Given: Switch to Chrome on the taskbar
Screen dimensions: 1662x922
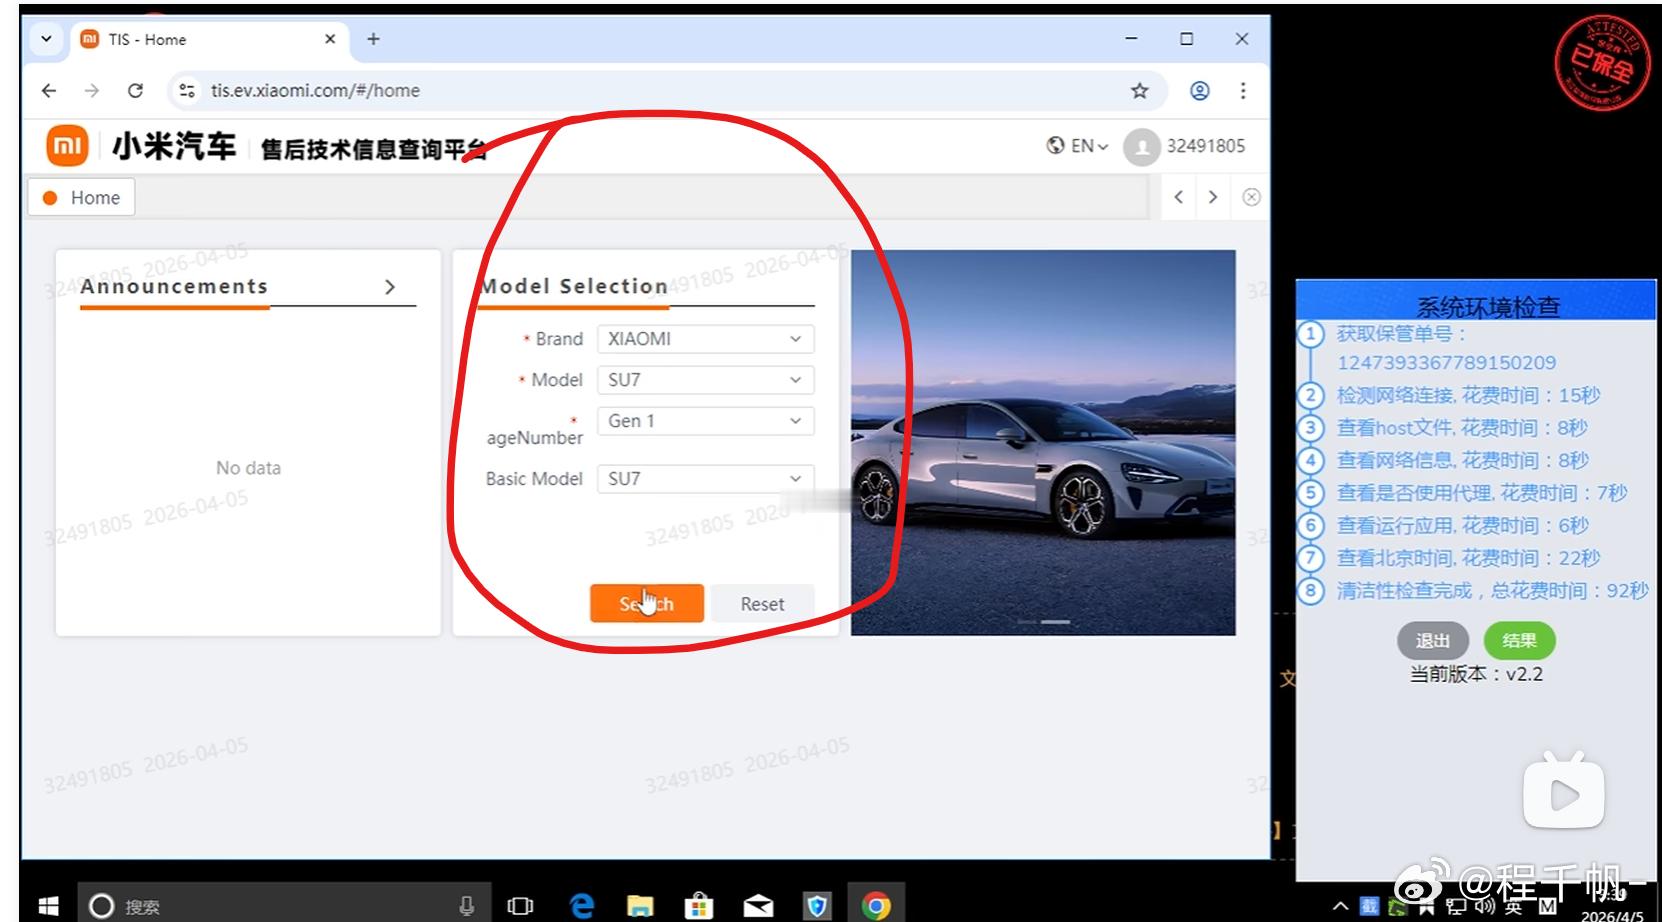Looking at the screenshot, I should pos(876,906).
